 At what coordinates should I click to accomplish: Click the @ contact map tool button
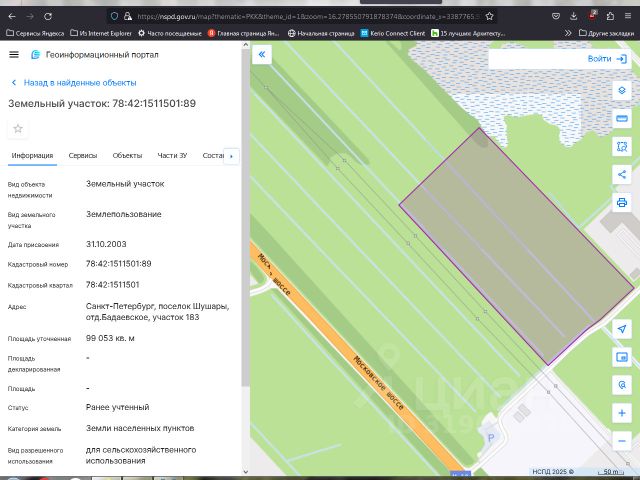coord(622,385)
